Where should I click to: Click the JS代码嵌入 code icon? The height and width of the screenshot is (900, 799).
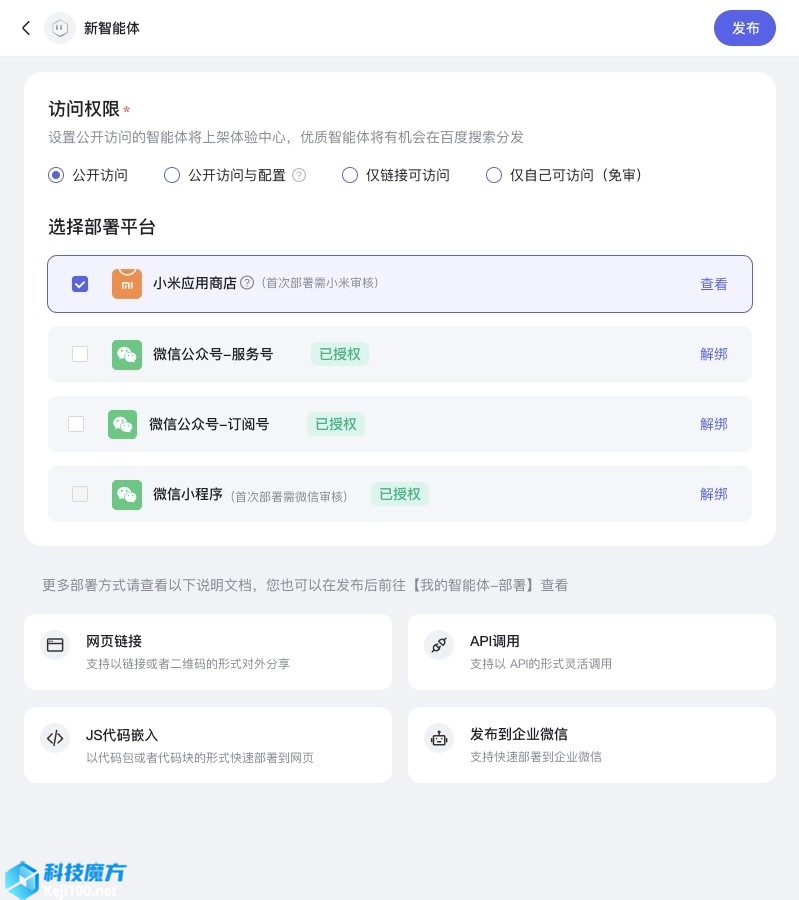pos(55,738)
